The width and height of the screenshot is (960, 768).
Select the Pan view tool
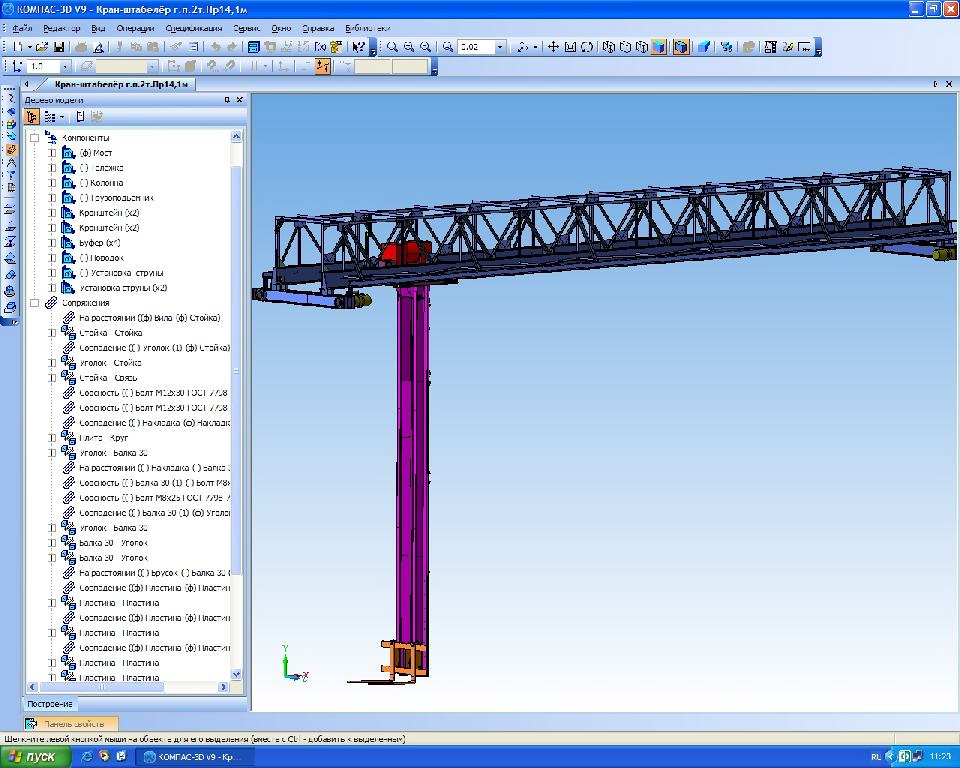pyautogui.click(x=553, y=47)
